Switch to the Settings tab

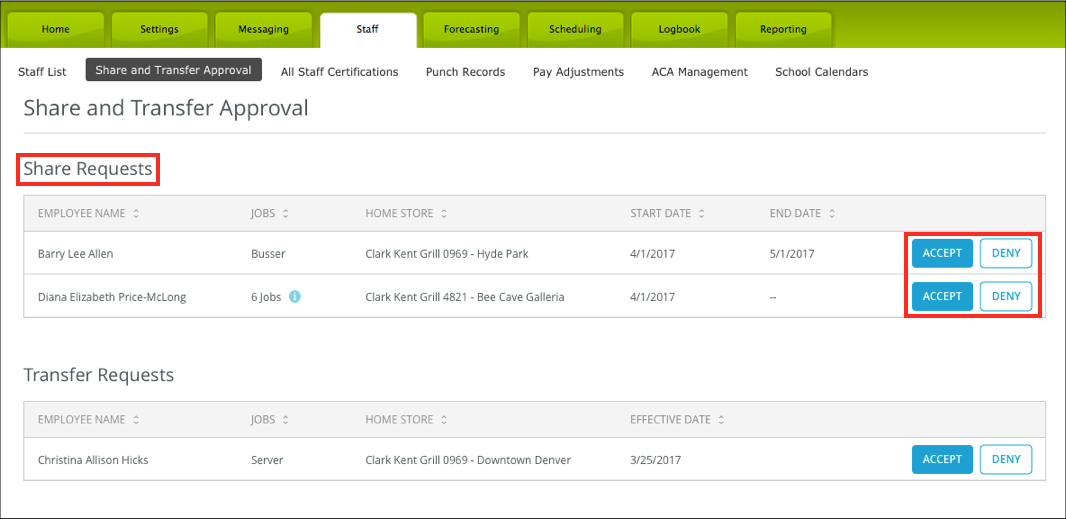(x=159, y=30)
